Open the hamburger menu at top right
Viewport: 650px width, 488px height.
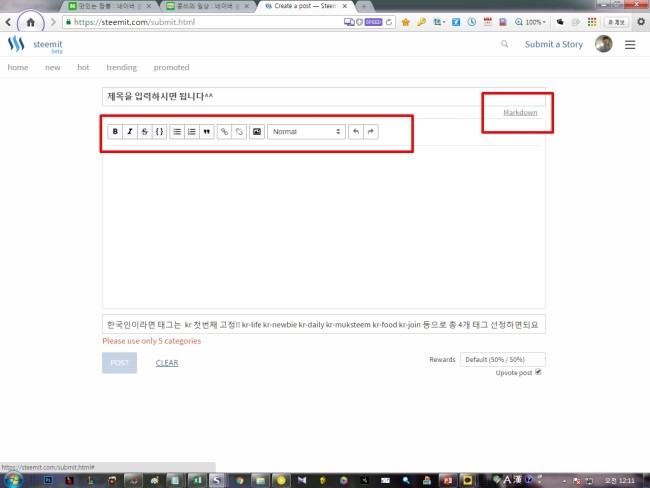630,44
